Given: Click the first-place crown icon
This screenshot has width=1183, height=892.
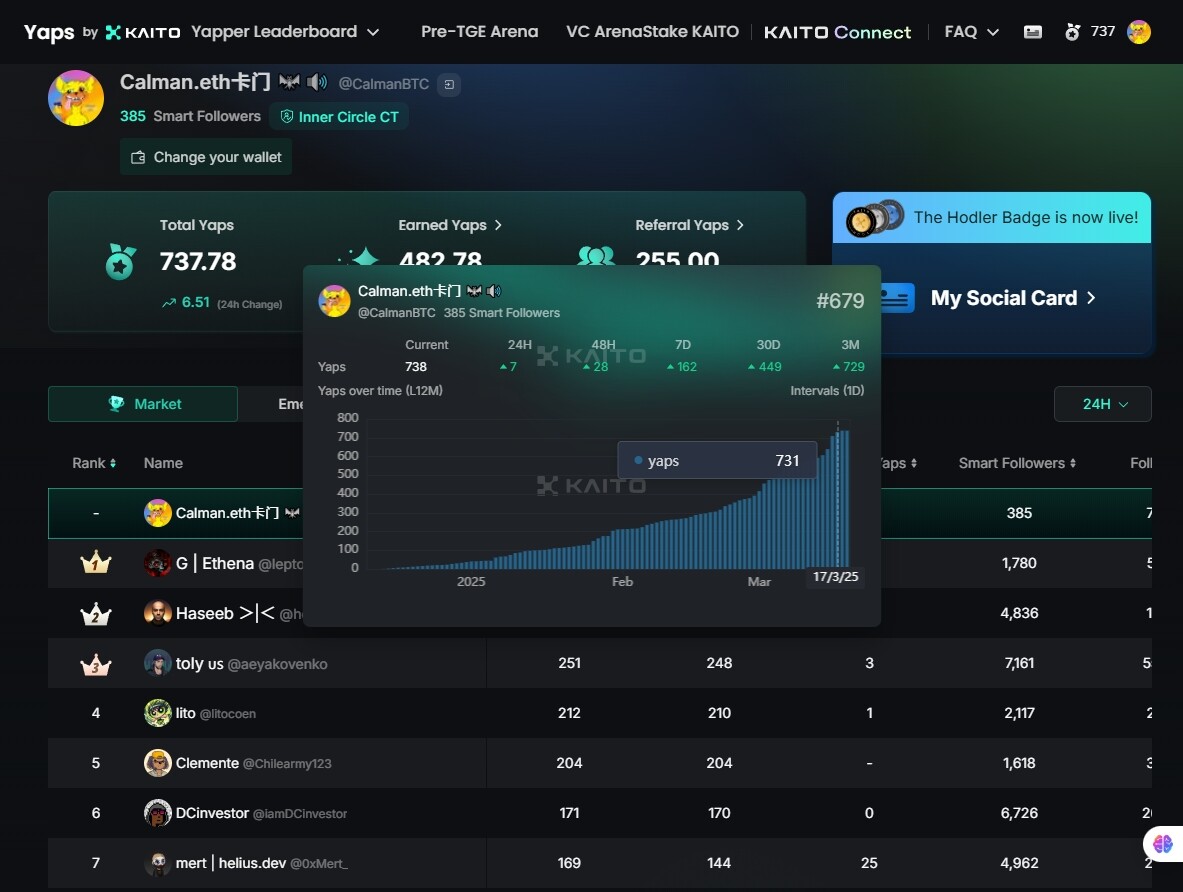Looking at the screenshot, I should (96, 563).
